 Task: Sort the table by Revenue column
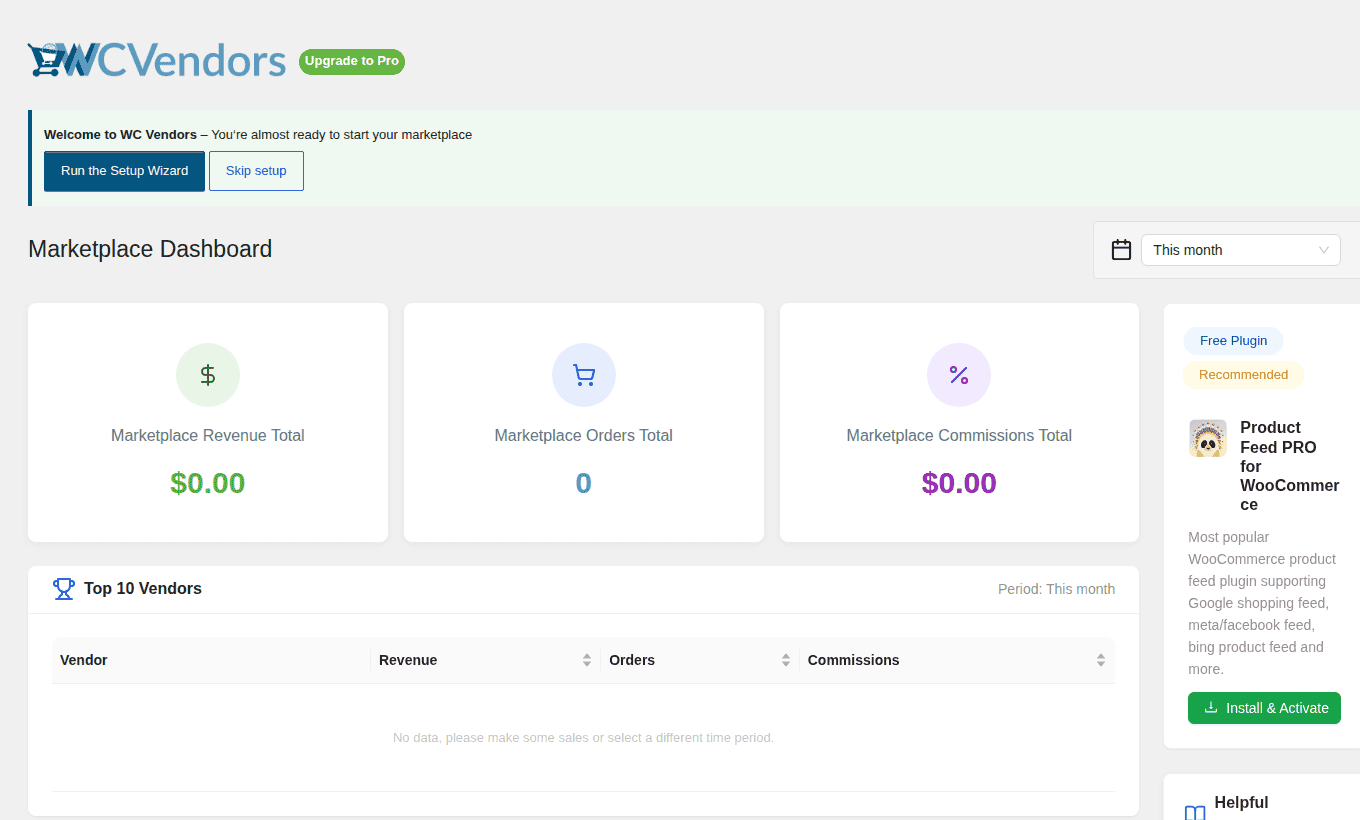(x=485, y=660)
